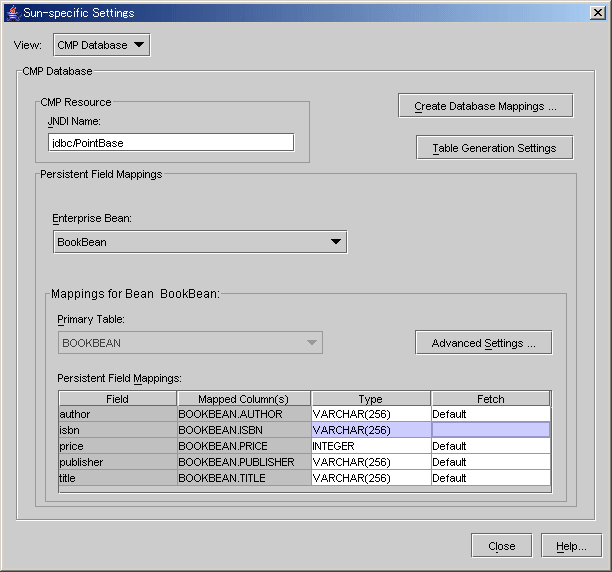The image size is (612, 572).
Task: Open the View dropdown showing CMP Database
Action: tap(101, 45)
